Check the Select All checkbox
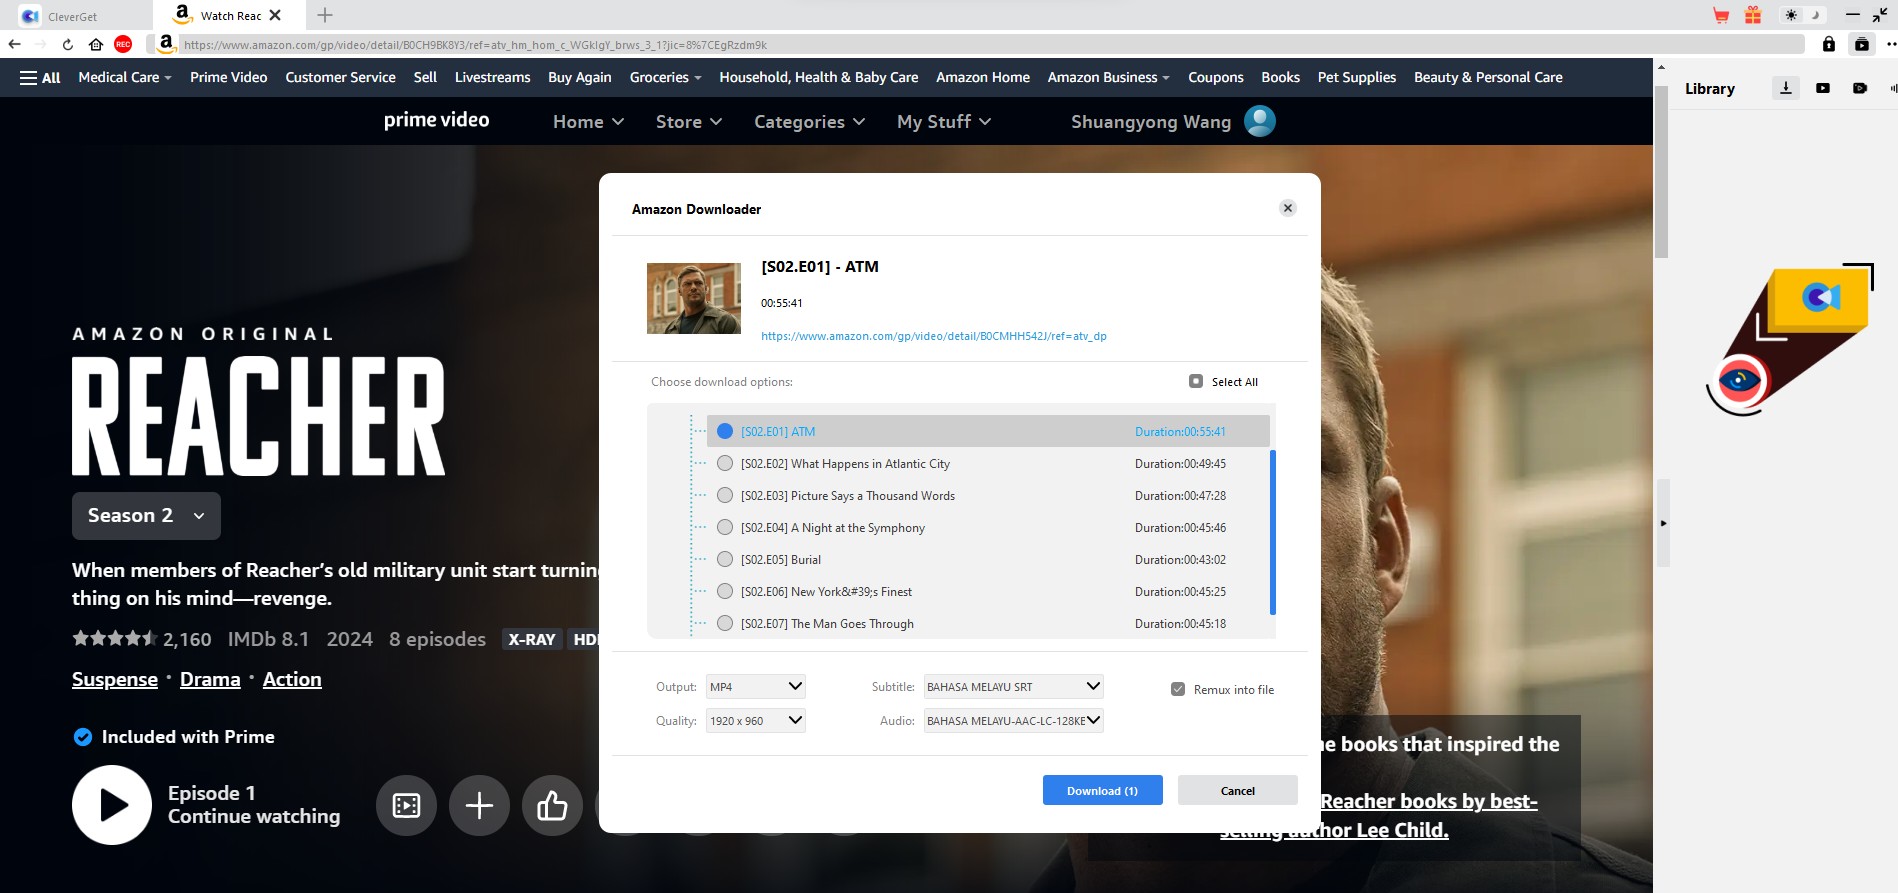 coord(1196,381)
